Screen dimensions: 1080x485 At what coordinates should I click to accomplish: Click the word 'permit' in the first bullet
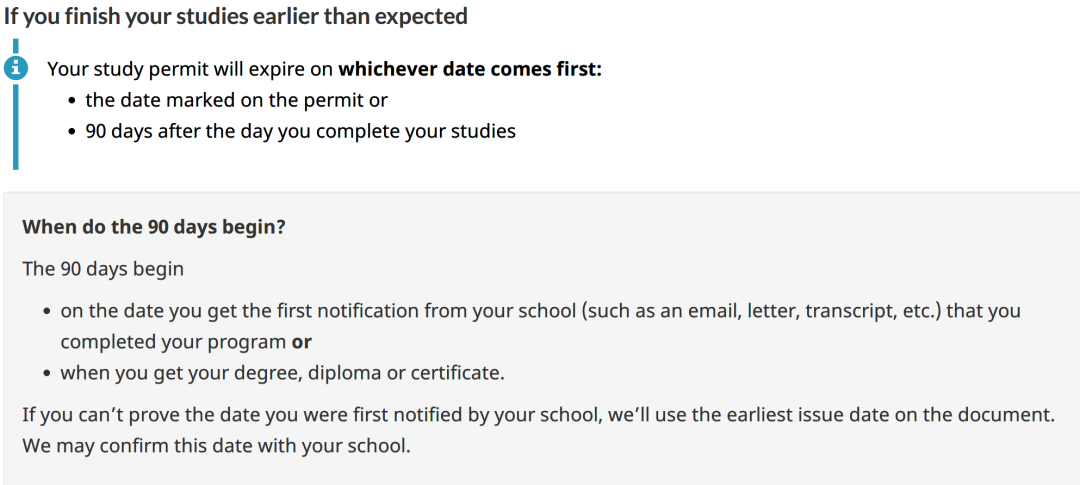(x=331, y=101)
